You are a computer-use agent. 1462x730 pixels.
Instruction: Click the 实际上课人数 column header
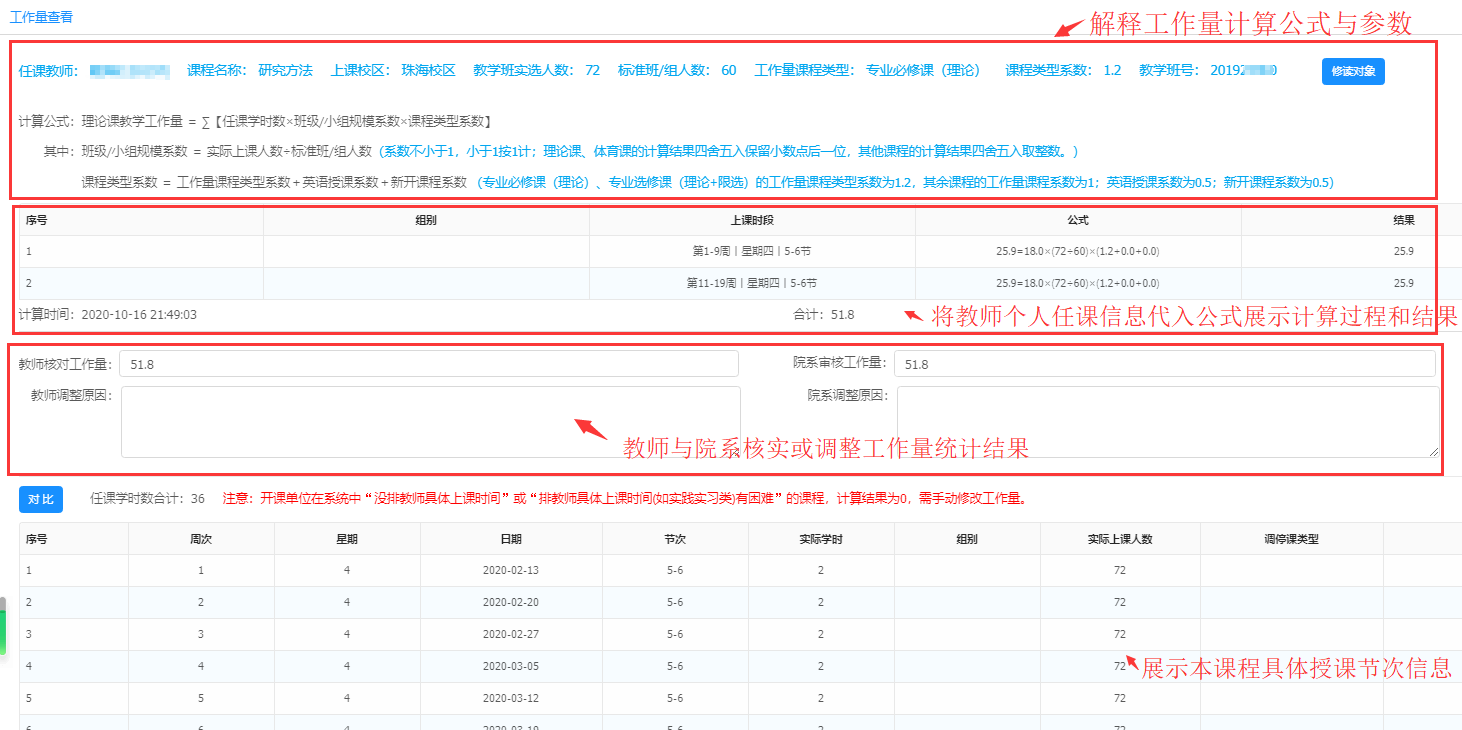coord(1119,539)
